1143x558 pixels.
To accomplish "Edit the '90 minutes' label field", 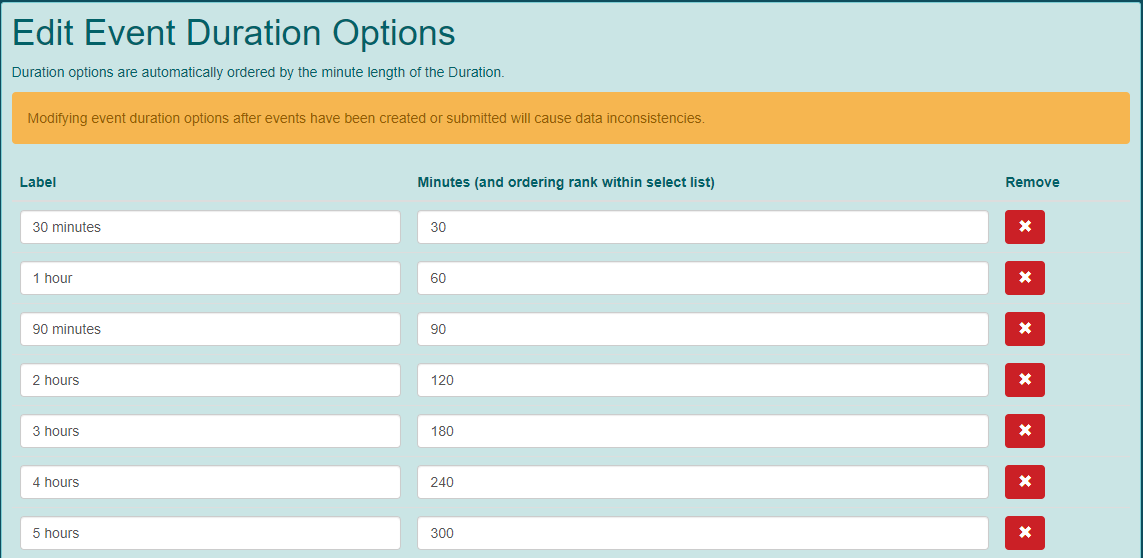I will [210, 329].
